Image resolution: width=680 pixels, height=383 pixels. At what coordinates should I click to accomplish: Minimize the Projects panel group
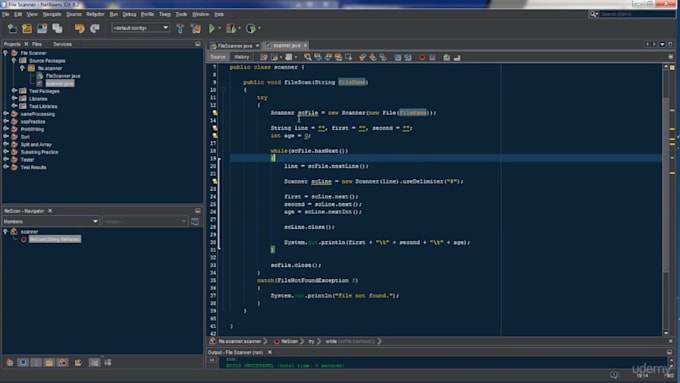198,44
